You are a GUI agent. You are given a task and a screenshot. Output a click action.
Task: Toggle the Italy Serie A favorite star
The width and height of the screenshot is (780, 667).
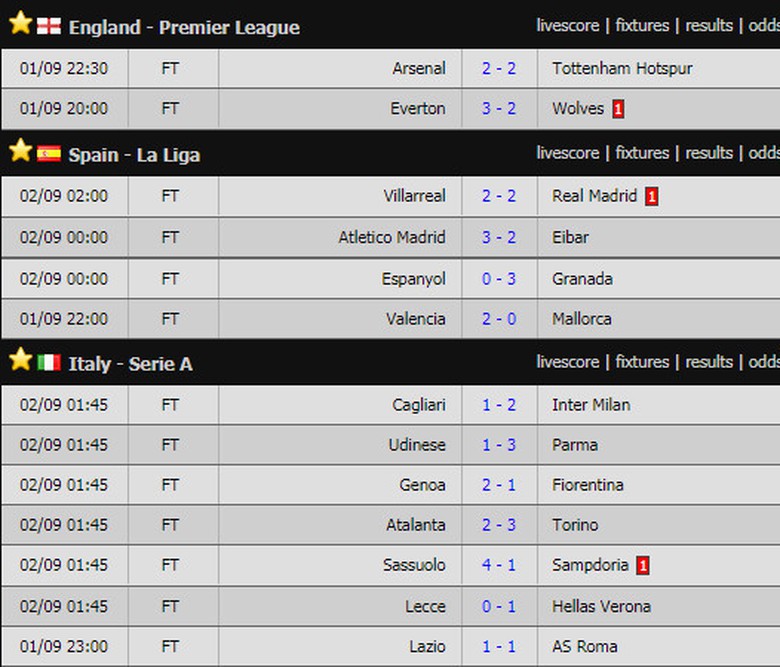pyautogui.click(x=20, y=360)
